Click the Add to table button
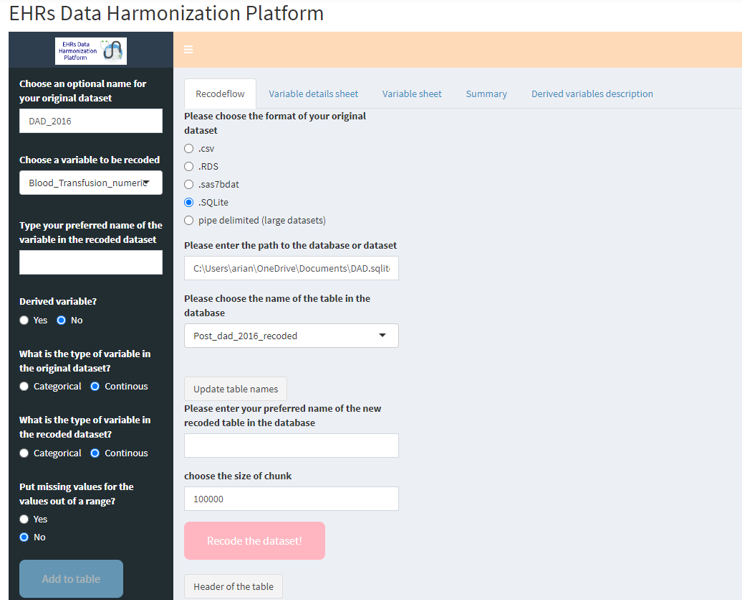The width and height of the screenshot is (742, 604). (71, 579)
